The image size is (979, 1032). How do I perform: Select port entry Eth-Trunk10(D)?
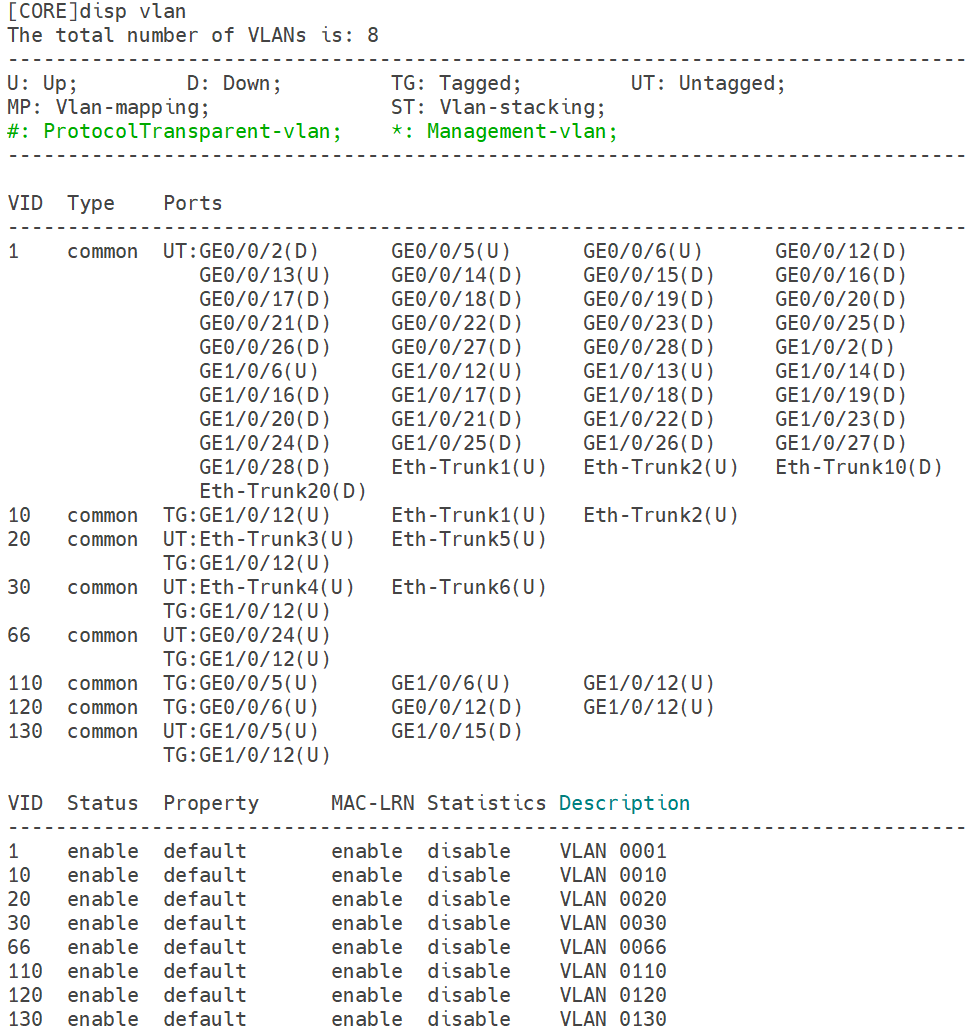click(x=858, y=467)
